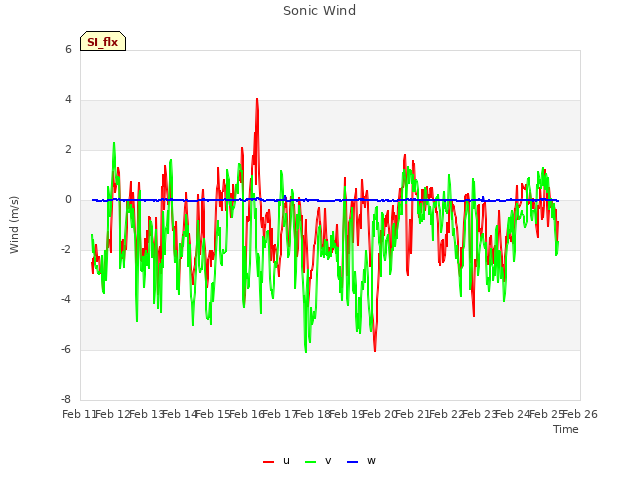Viewport: 640px width, 480px height.
Task: Click the blue w legend swatch
Action: (x=352, y=462)
